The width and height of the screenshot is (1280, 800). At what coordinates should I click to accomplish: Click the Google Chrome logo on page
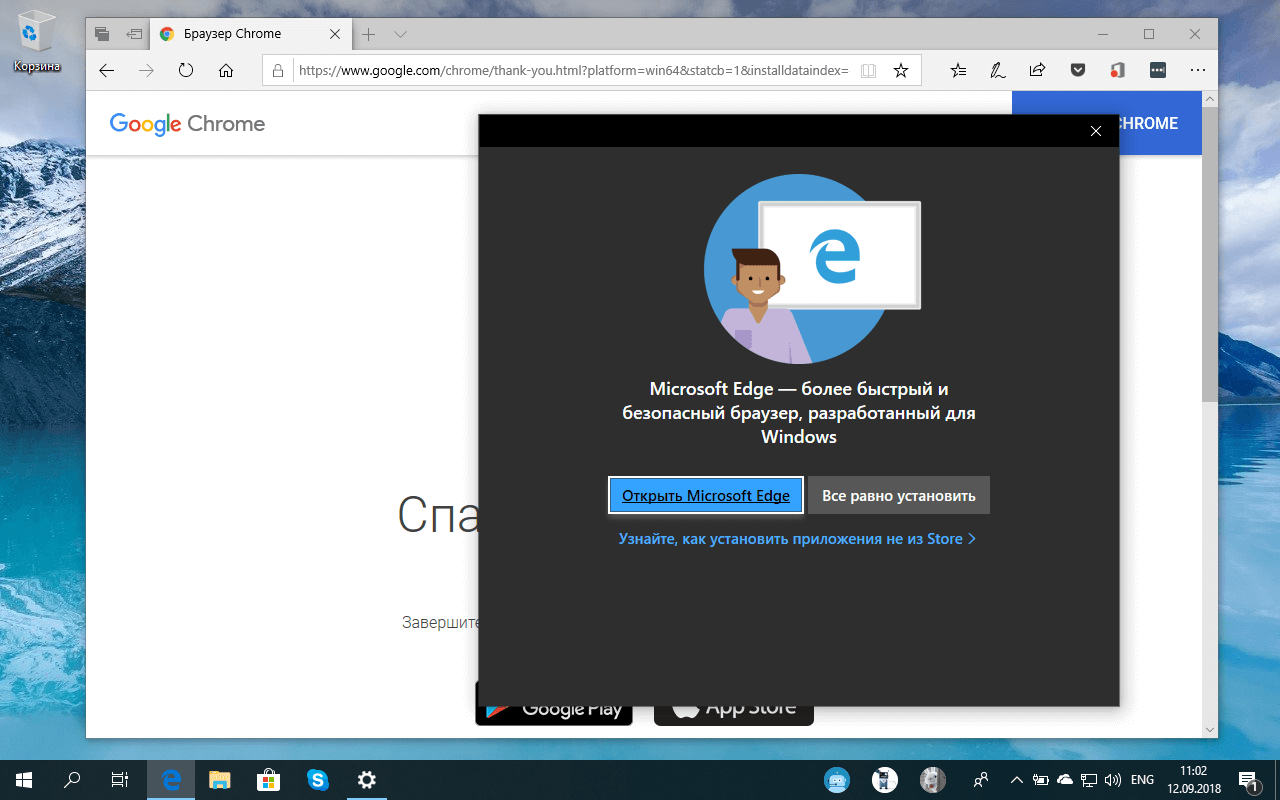coord(187,124)
